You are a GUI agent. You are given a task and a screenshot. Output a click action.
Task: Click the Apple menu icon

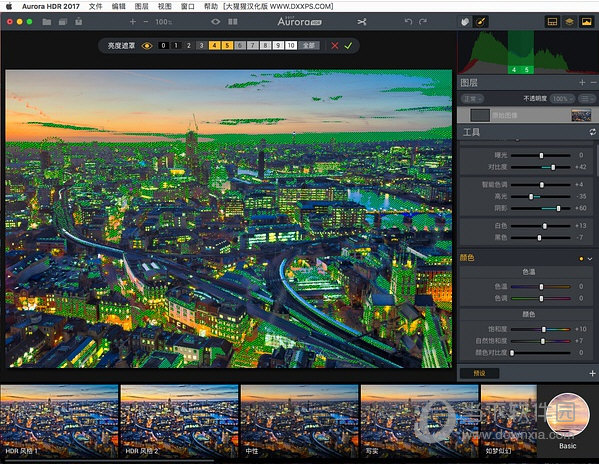[9, 6]
